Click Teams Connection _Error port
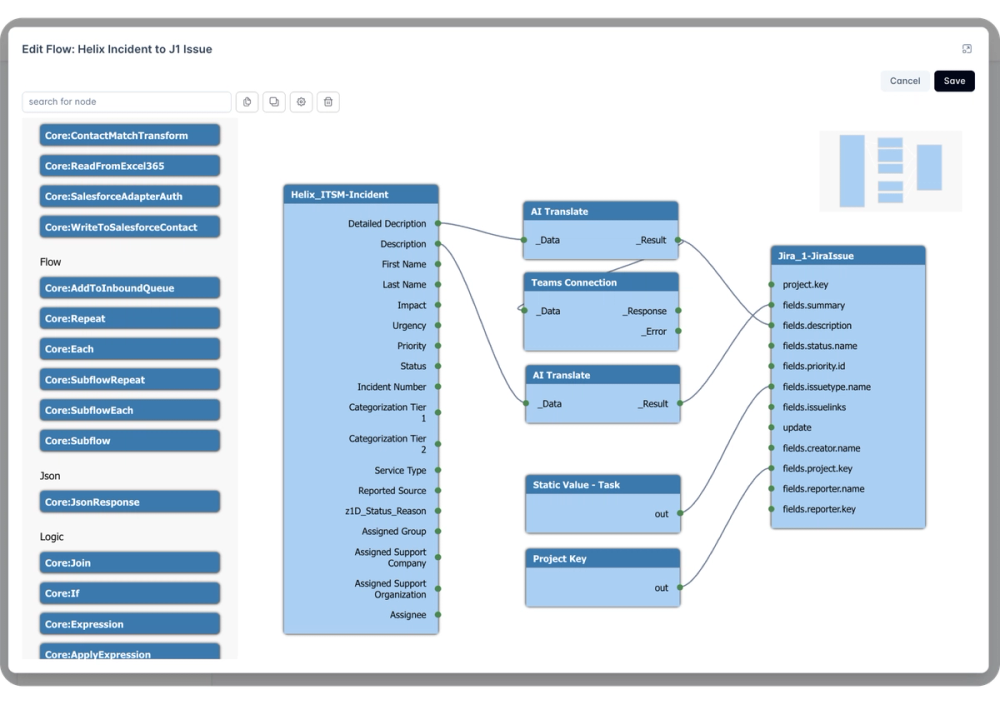The height and width of the screenshot is (705, 1000). point(678,331)
